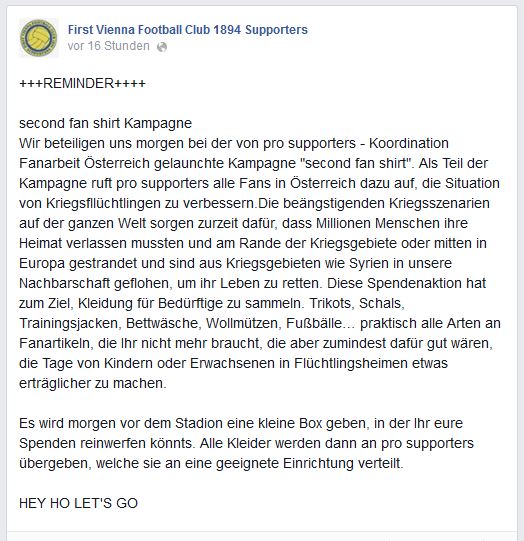Click the word 'Fanartikeln,' in the post

tap(56, 344)
